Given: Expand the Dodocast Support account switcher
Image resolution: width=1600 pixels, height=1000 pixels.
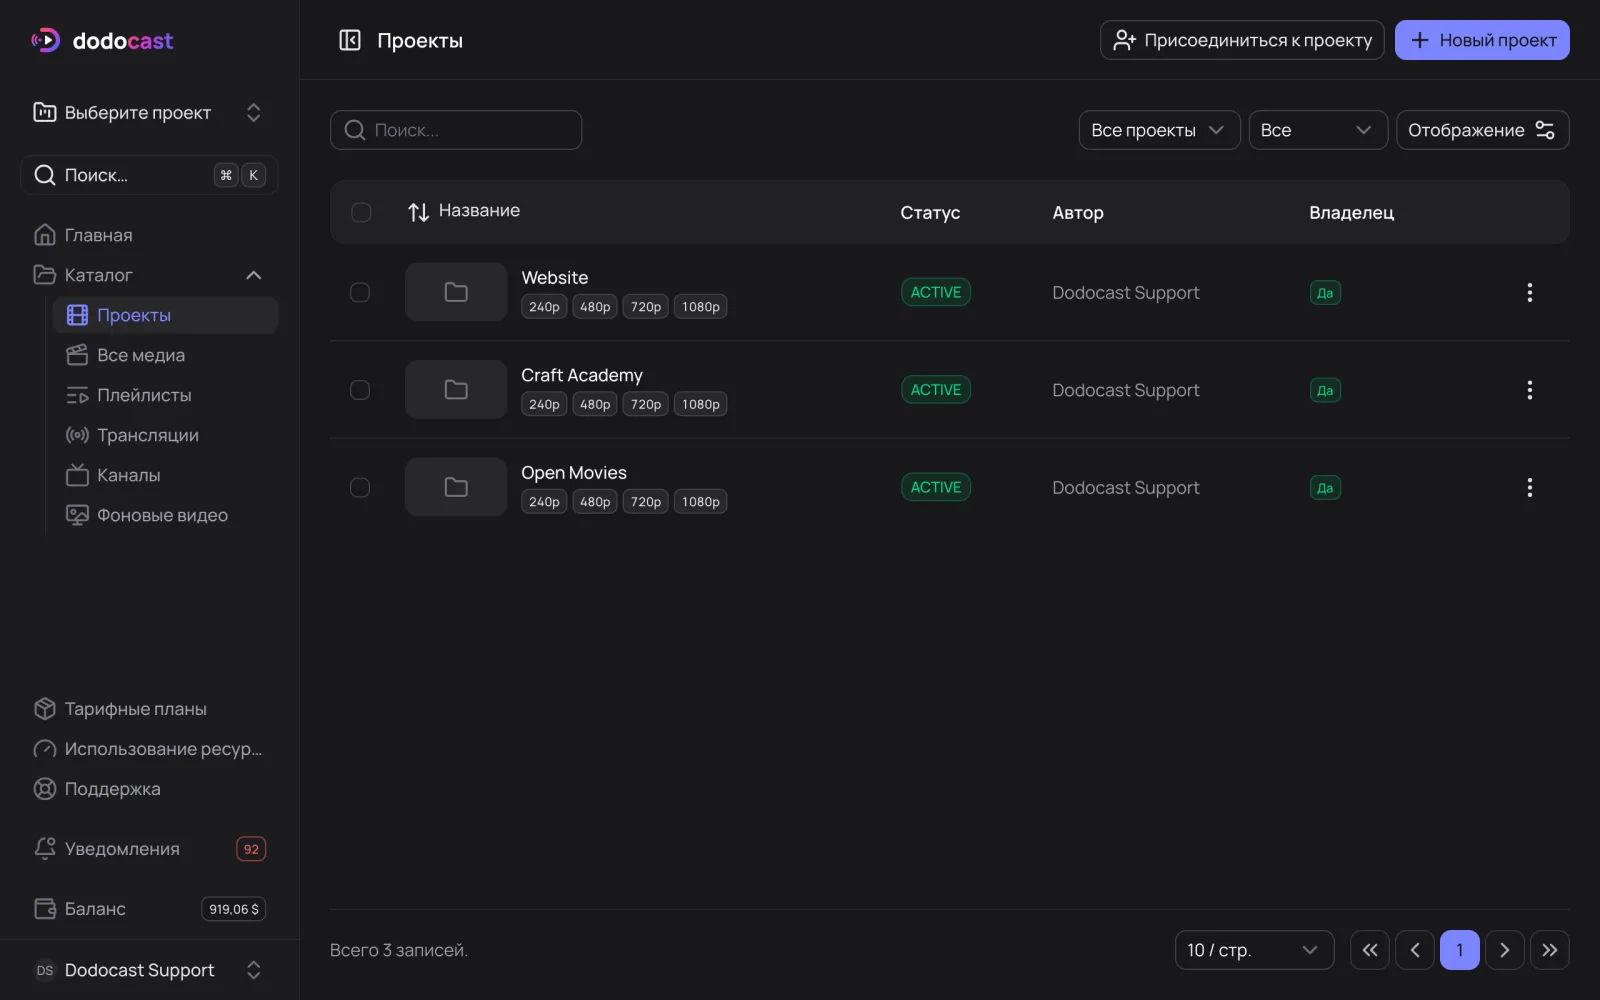Looking at the screenshot, I should pyautogui.click(x=149, y=970).
